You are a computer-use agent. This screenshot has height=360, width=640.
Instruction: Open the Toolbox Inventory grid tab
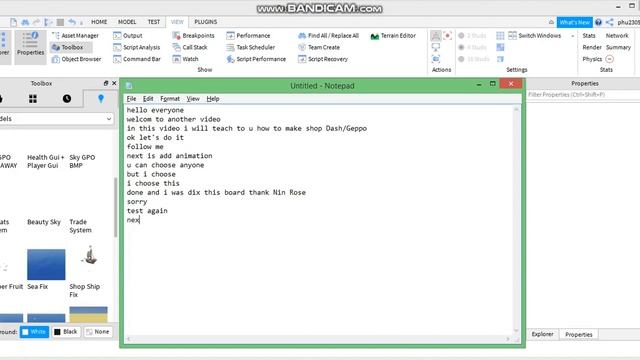(x=33, y=99)
